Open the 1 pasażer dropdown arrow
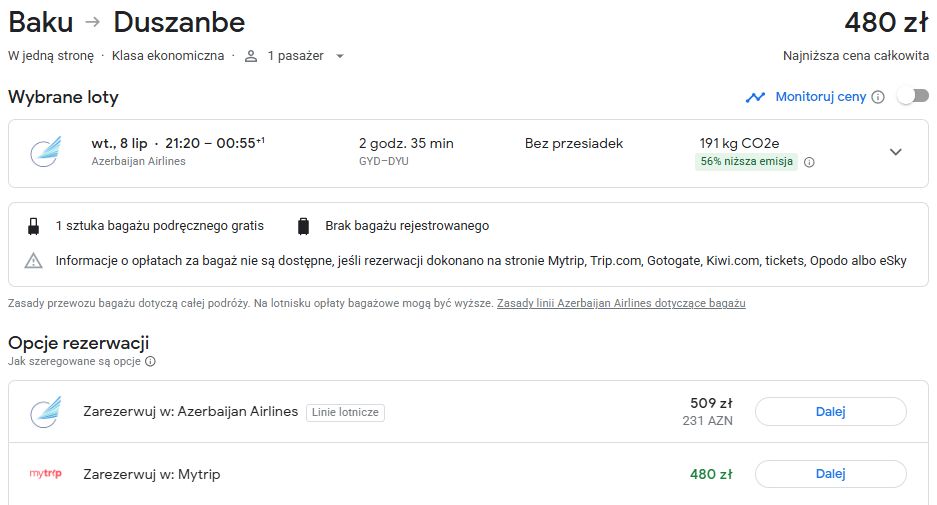 click(x=339, y=56)
